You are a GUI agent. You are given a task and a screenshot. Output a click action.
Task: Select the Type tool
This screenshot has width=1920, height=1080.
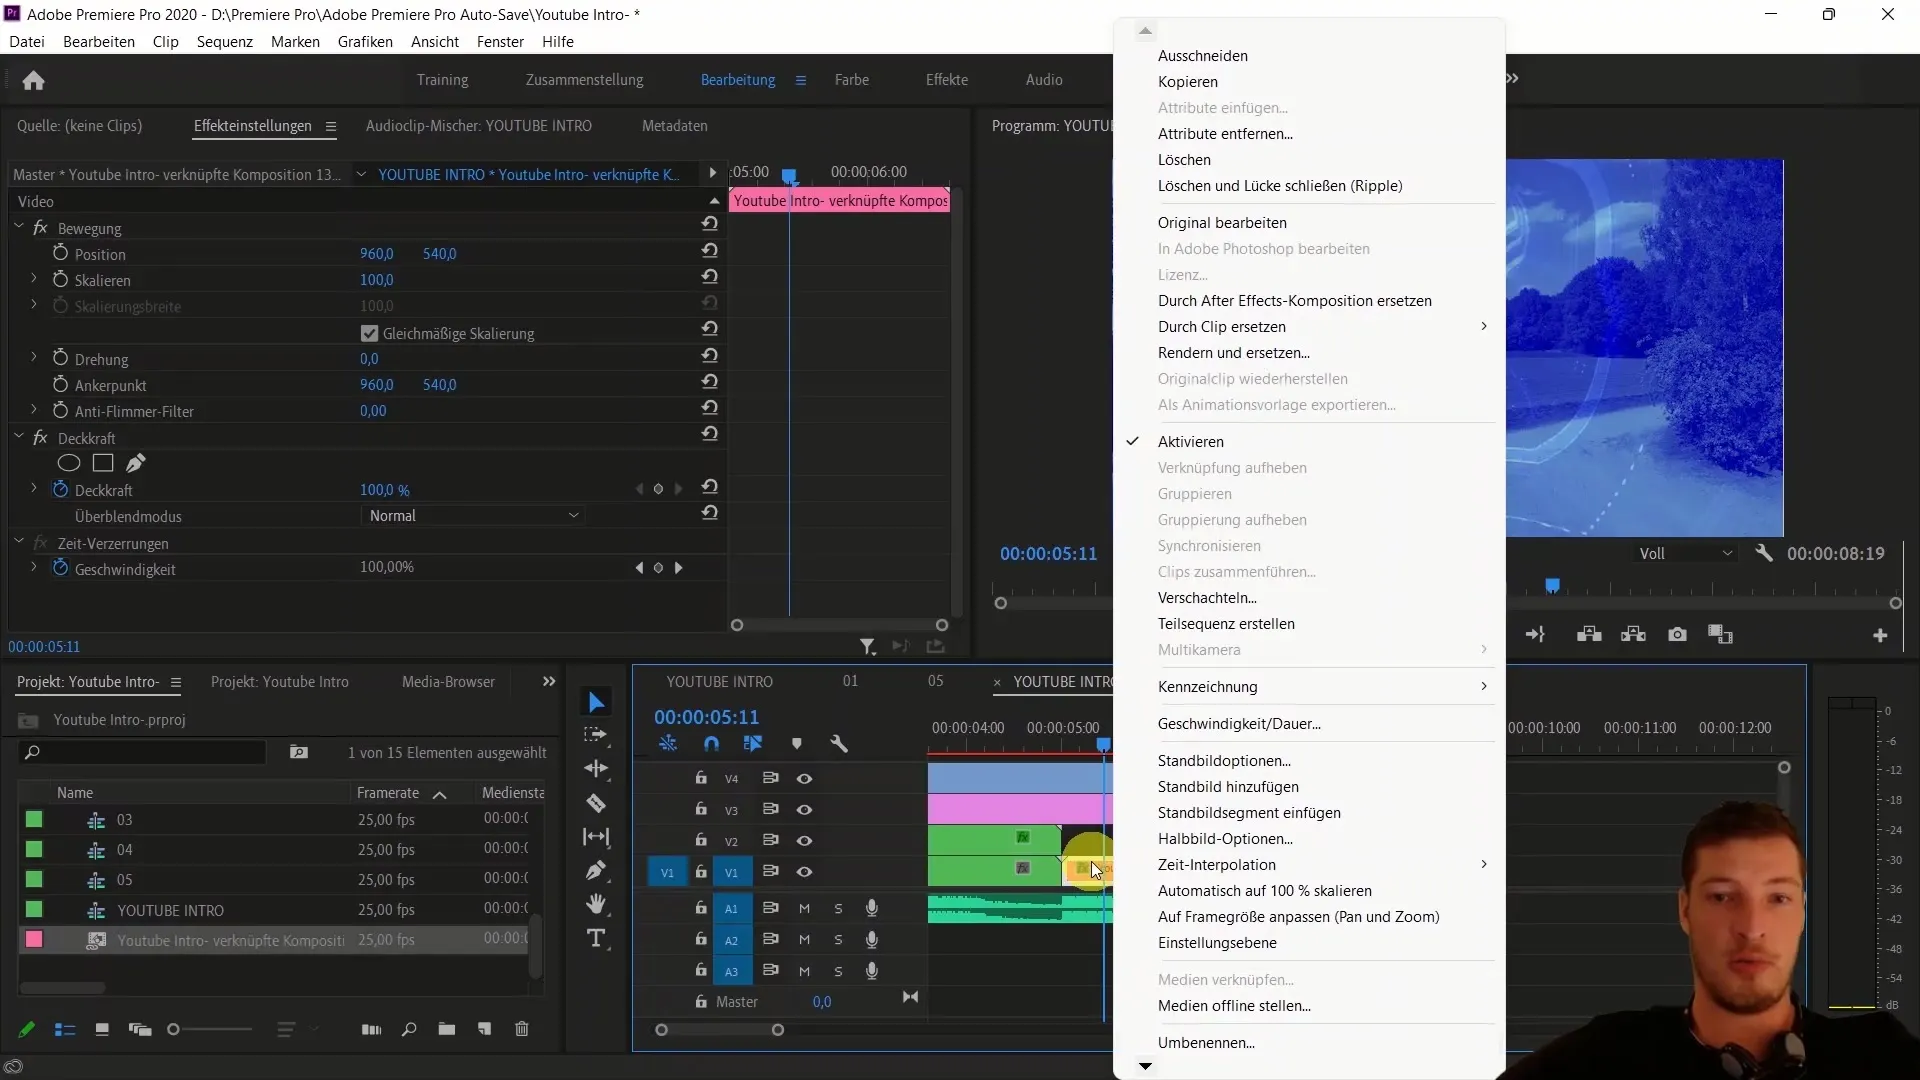tap(596, 938)
